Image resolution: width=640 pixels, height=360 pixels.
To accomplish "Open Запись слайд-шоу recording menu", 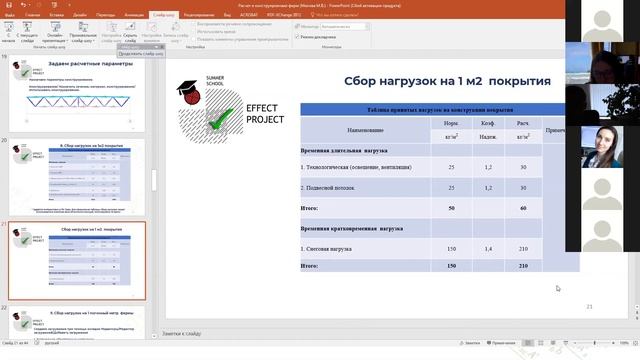I will click(x=176, y=32).
